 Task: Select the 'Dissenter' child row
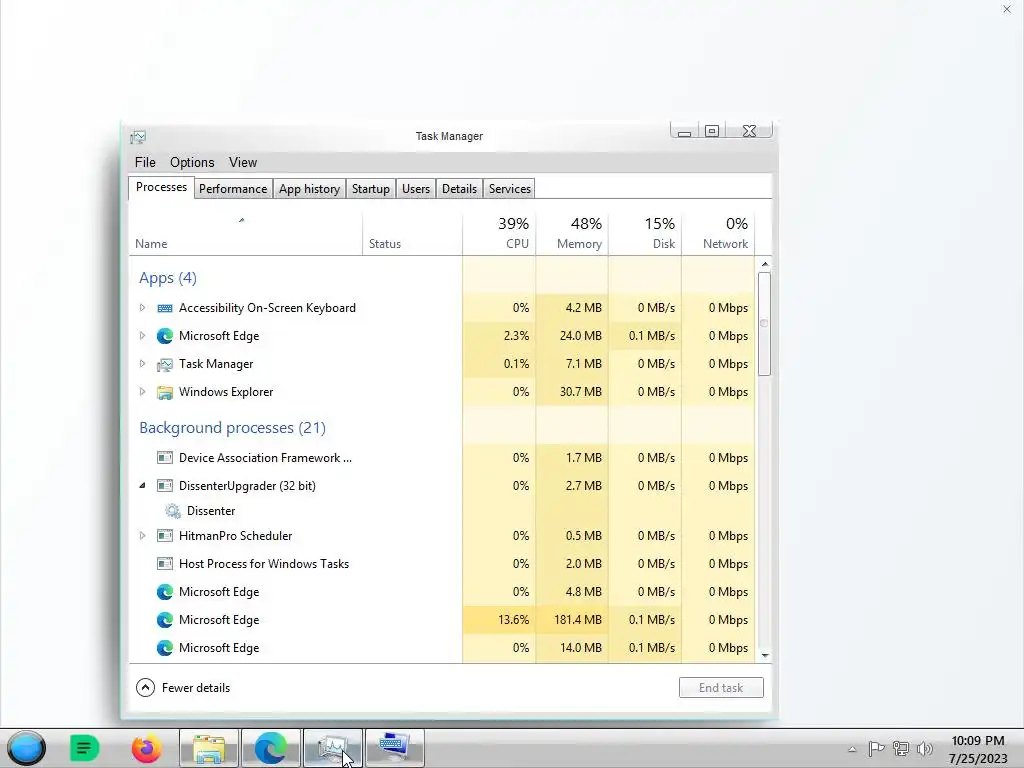[x=441, y=511]
